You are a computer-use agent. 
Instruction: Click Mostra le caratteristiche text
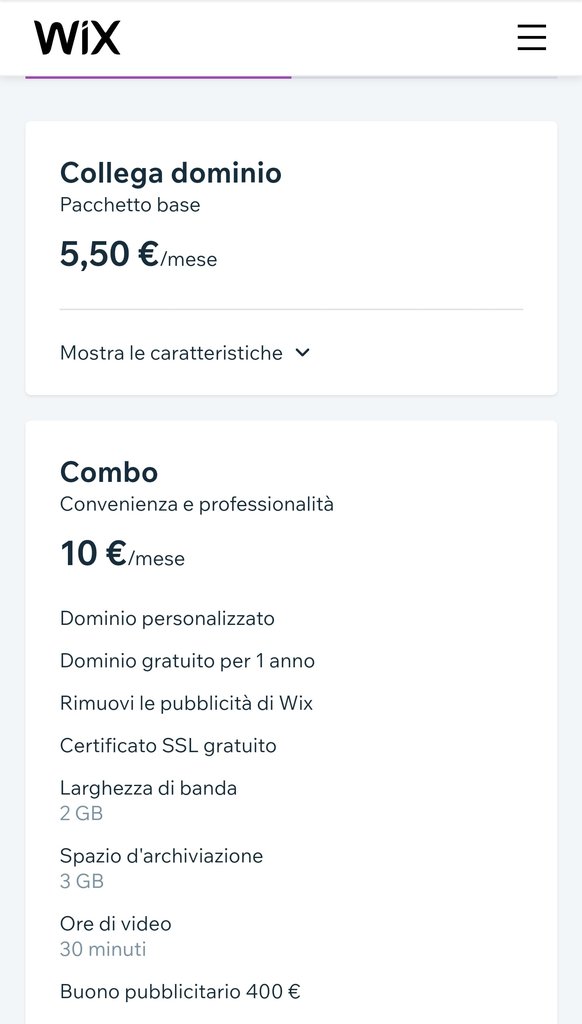click(171, 353)
